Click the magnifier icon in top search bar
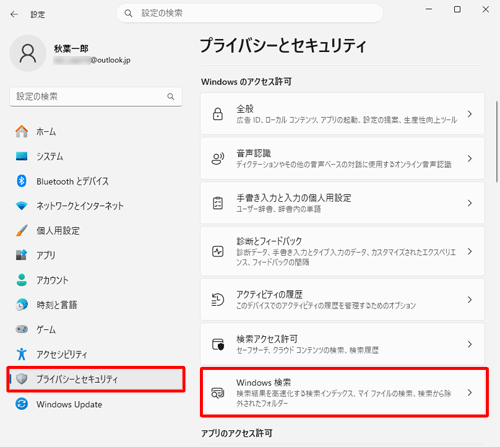Viewport: 500px width, 447px height. 128,13
